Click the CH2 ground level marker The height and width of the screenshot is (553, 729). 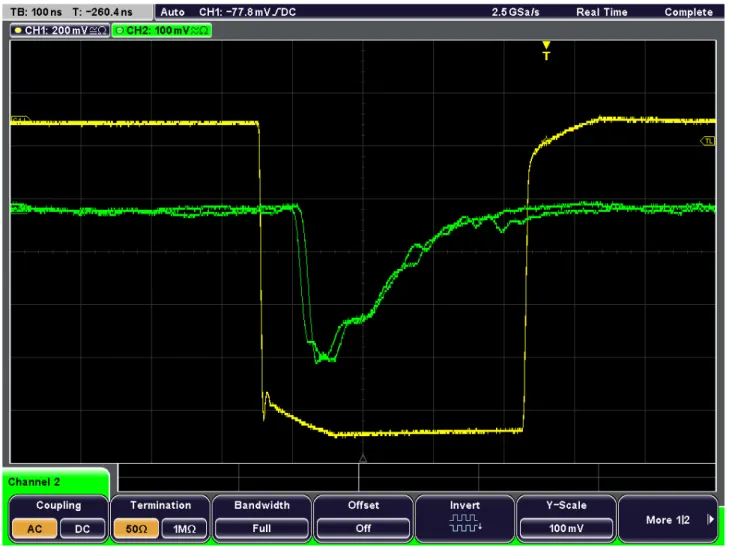pos(19,207)
